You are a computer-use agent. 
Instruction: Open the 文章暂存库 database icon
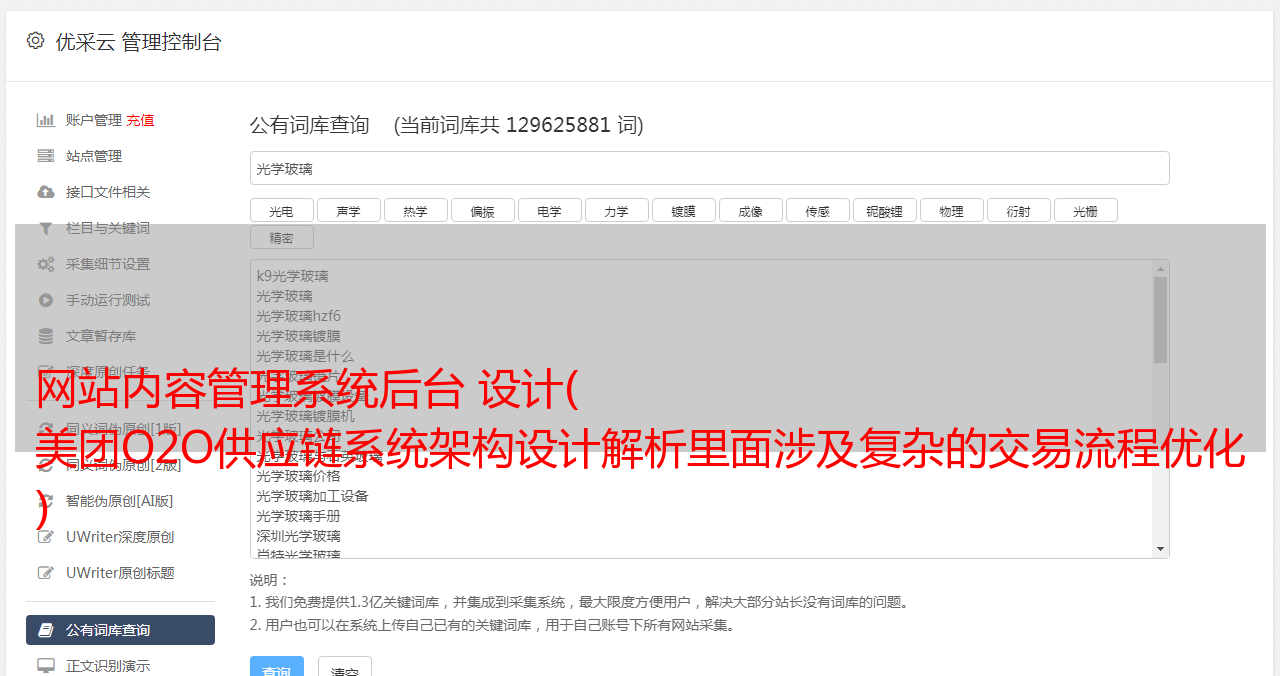tap(46, 336)
